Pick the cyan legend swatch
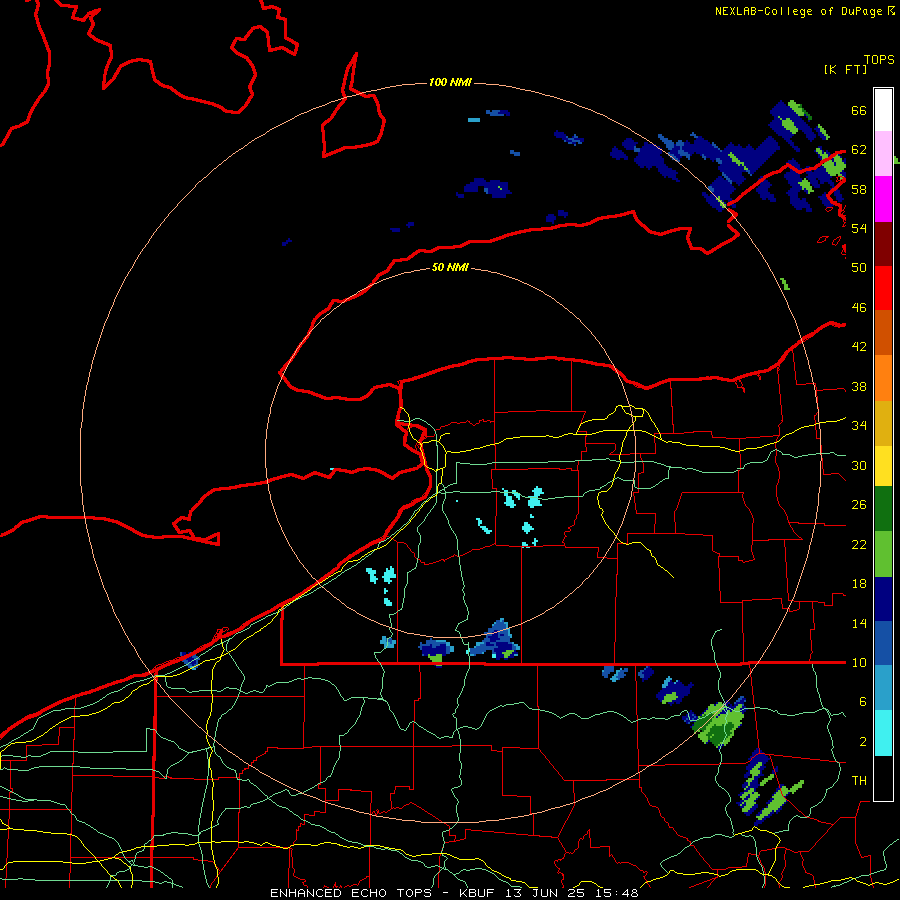 pos(883,733)
